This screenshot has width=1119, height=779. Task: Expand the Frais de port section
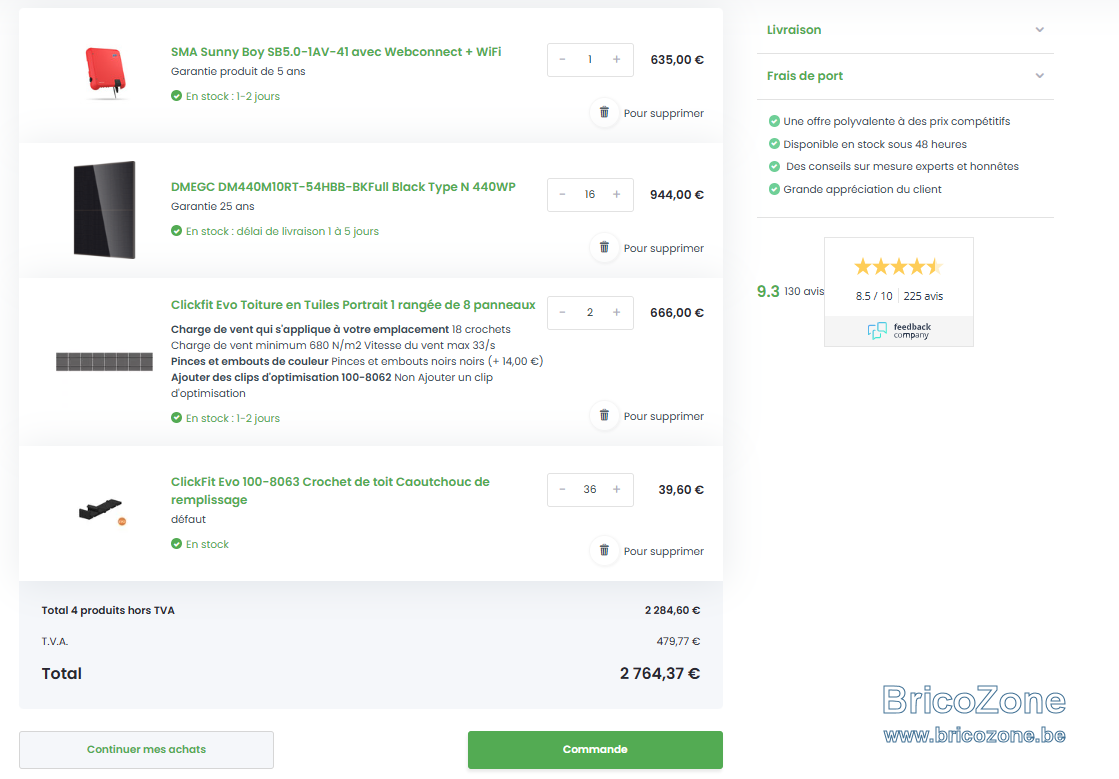click(x=905, y=76)
